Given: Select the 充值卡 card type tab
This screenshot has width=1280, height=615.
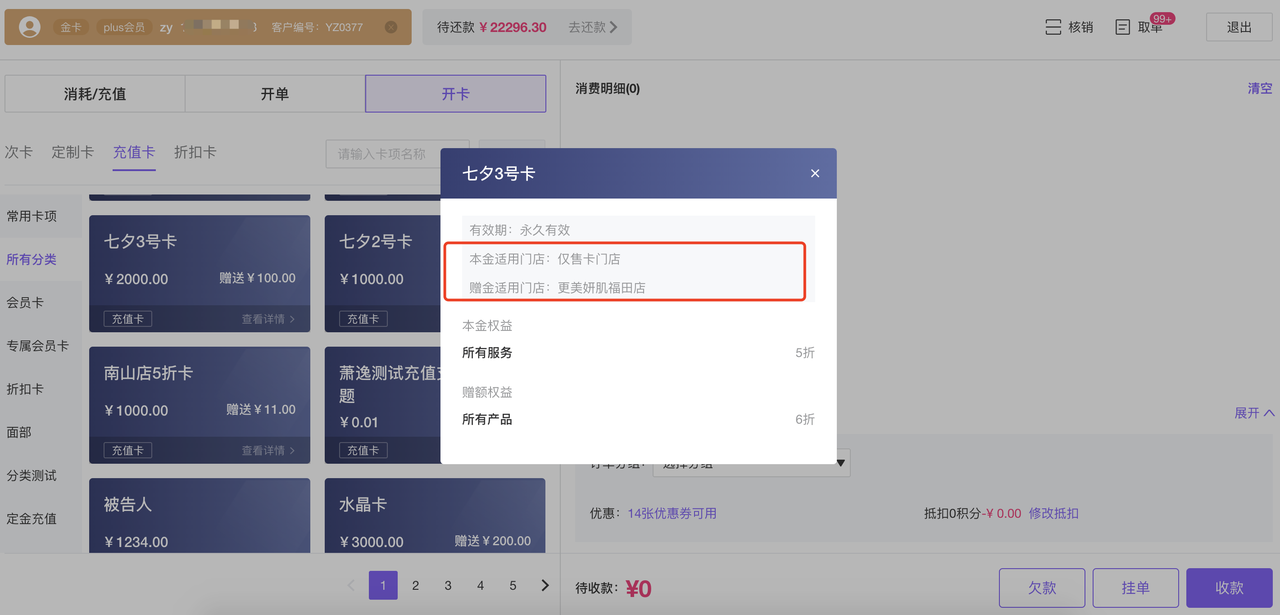Looking at the screenshot, I should [134, 152].
